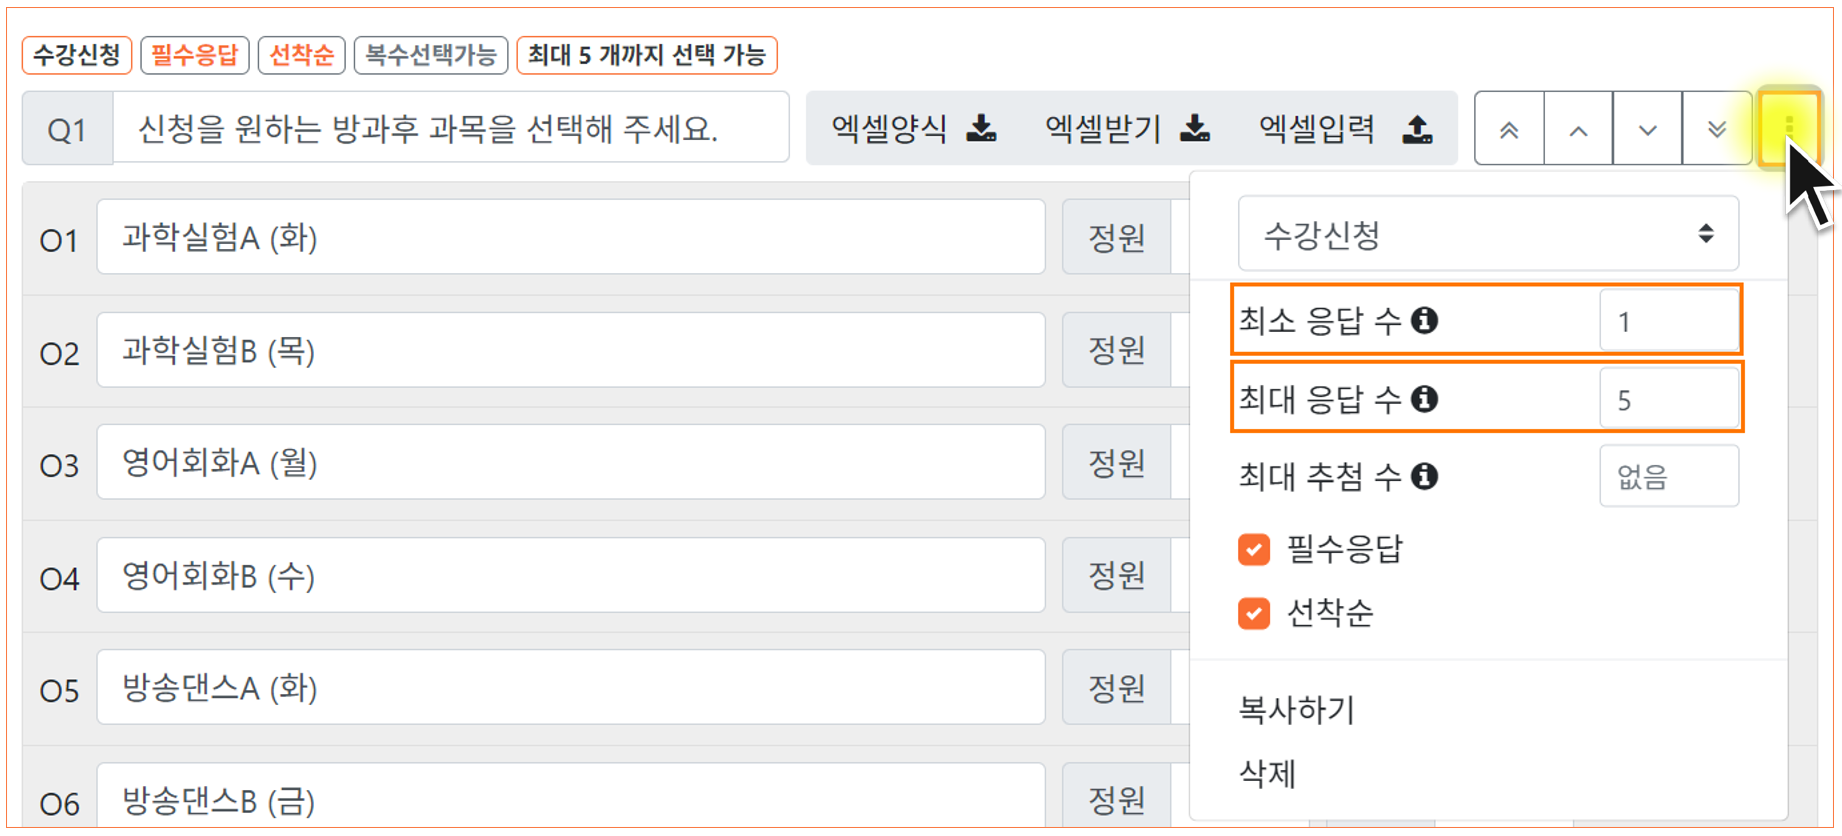
Task: Click the 정원 button for 영어회화A (월)
Action: (x=1116, y=463)
